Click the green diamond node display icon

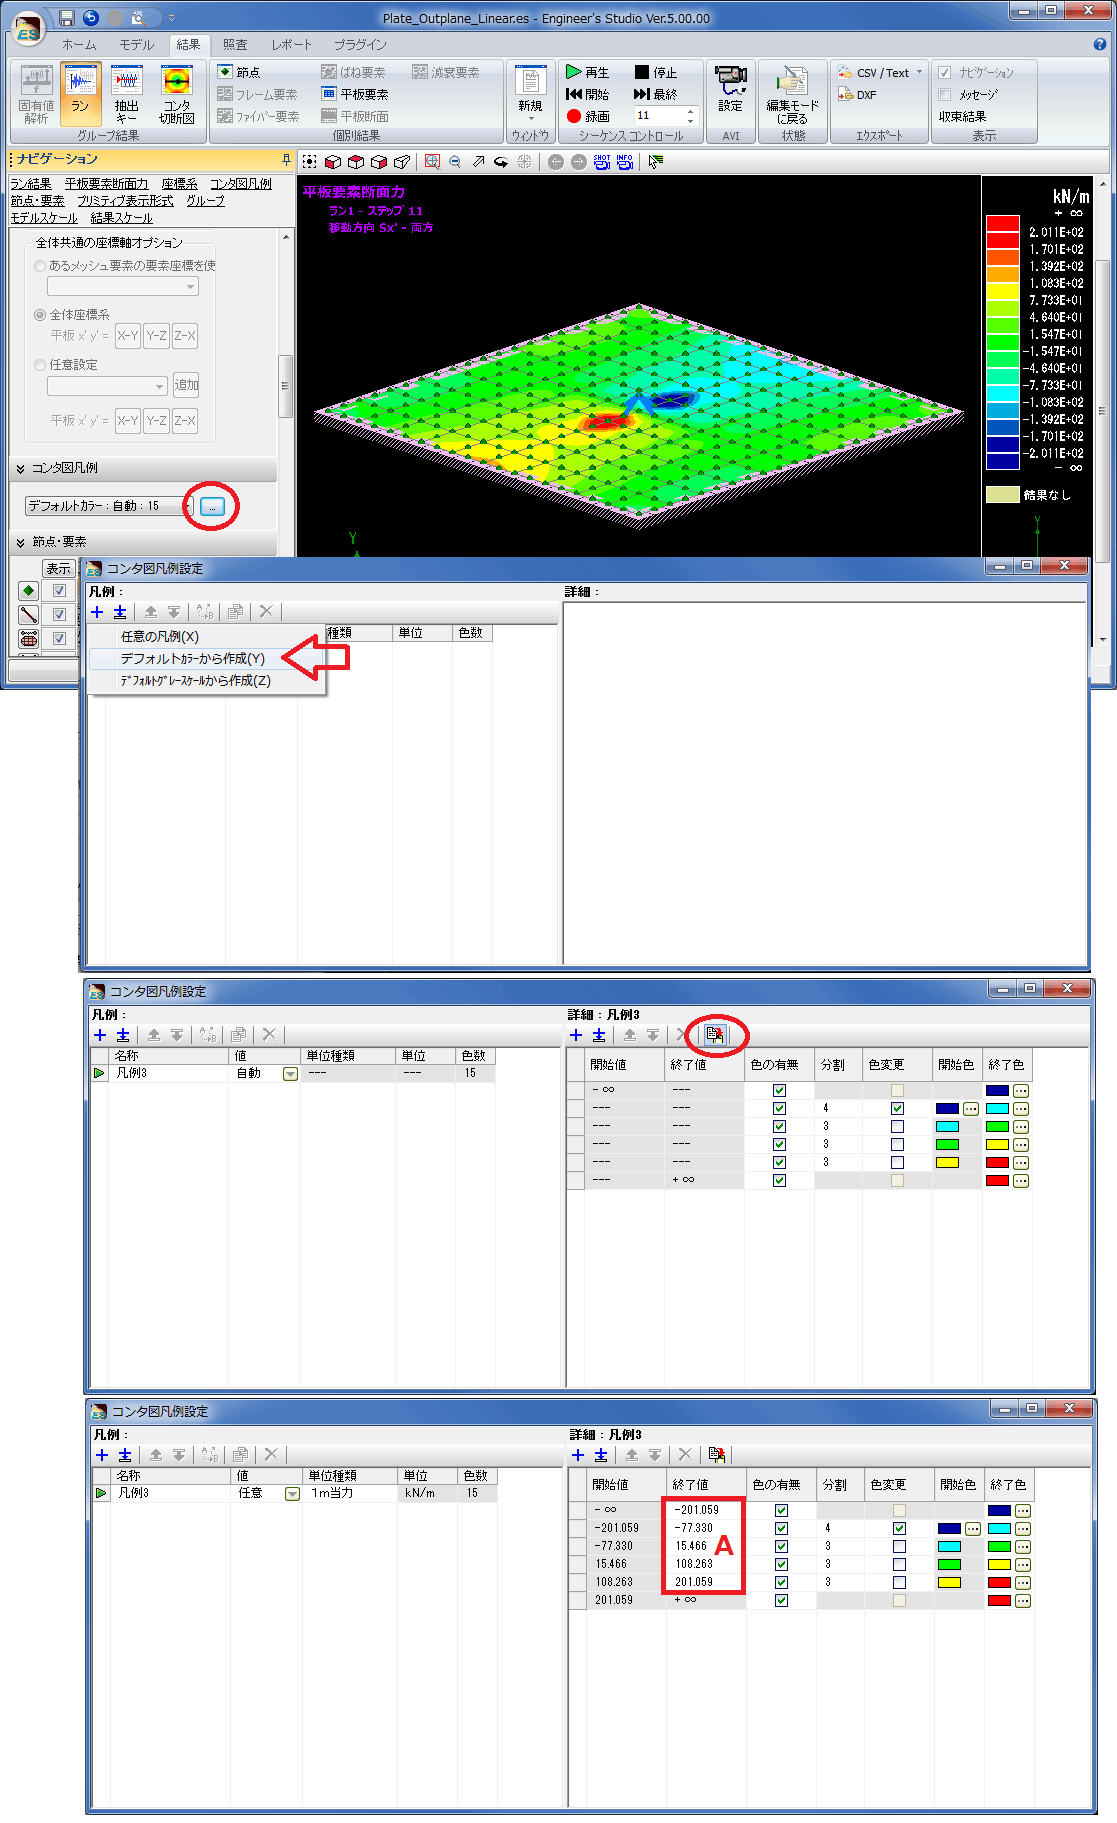coord(28,591)
